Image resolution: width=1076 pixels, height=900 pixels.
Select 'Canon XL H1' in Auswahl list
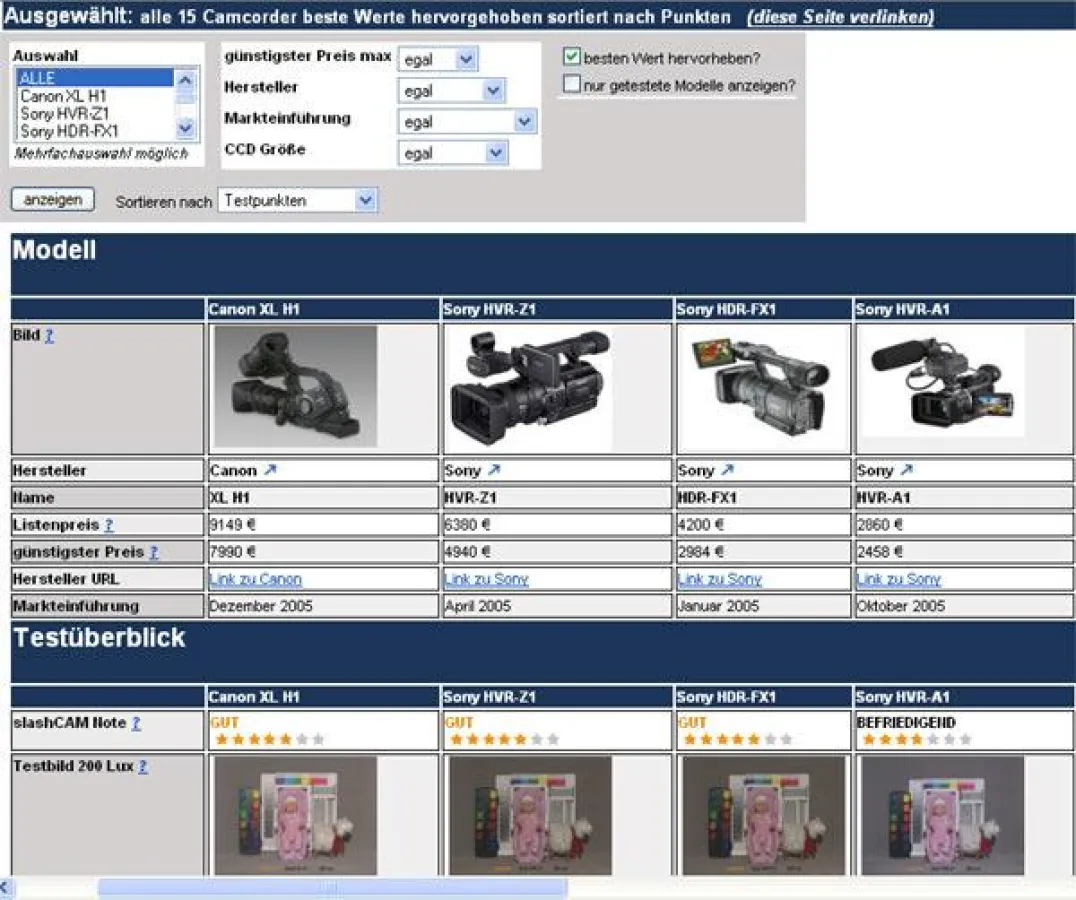point(64,96)
